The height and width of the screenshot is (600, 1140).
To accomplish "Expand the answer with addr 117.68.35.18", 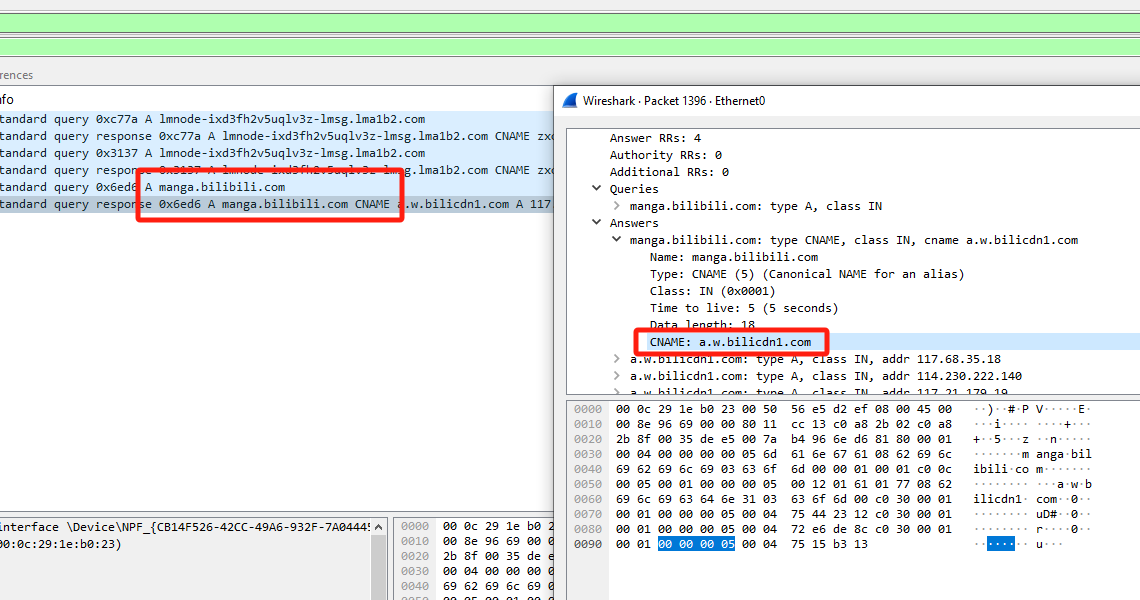I will [618, 359].
